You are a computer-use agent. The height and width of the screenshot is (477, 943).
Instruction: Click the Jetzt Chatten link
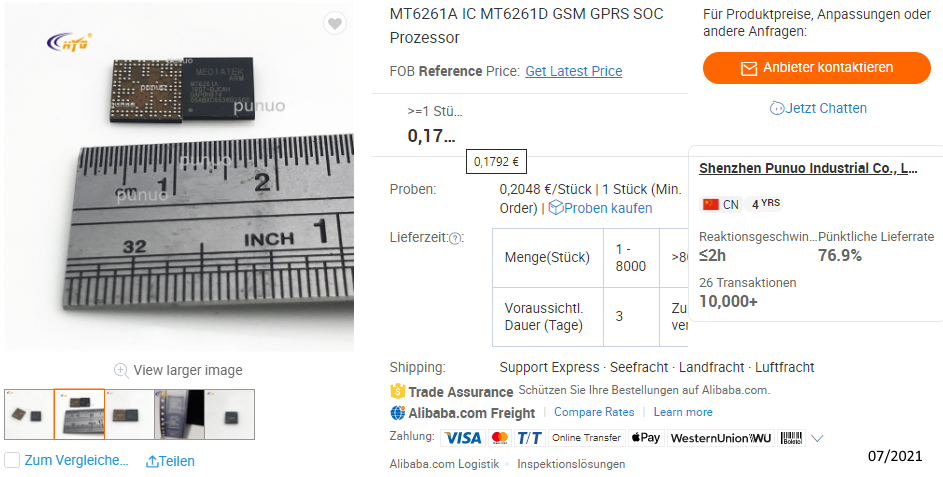tap(818, 108)
